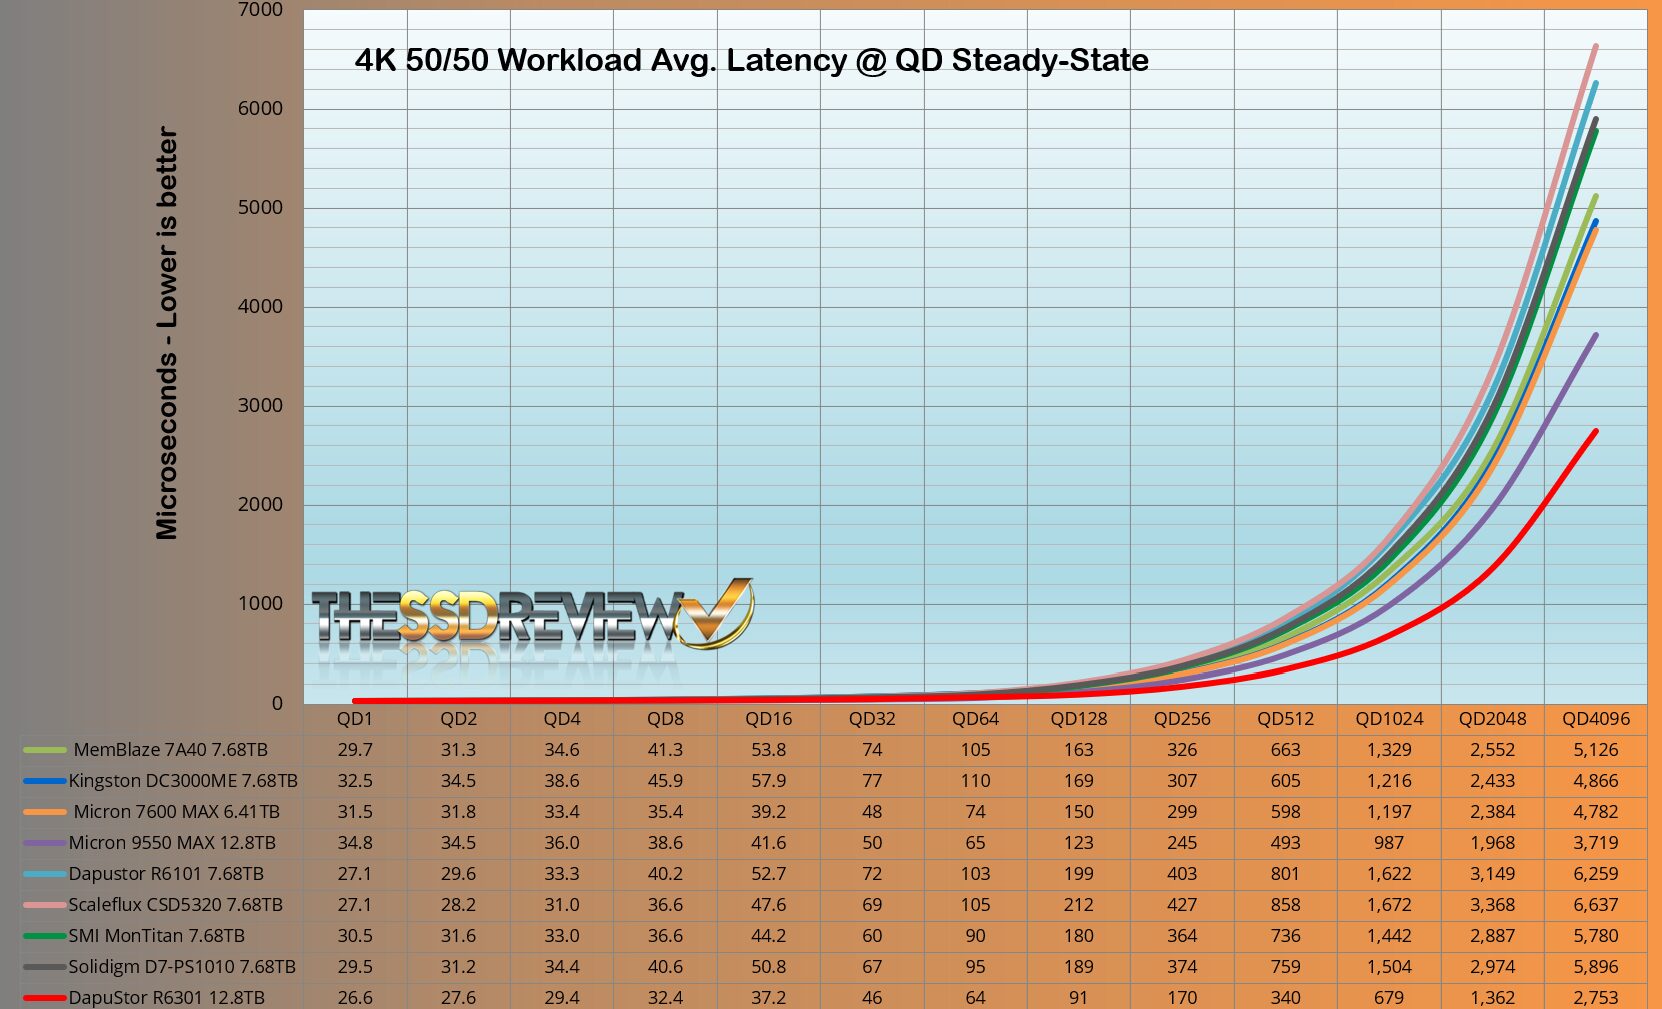Click the 1000 y-axis tick label
The image size is (1662, 1009).
260,603
